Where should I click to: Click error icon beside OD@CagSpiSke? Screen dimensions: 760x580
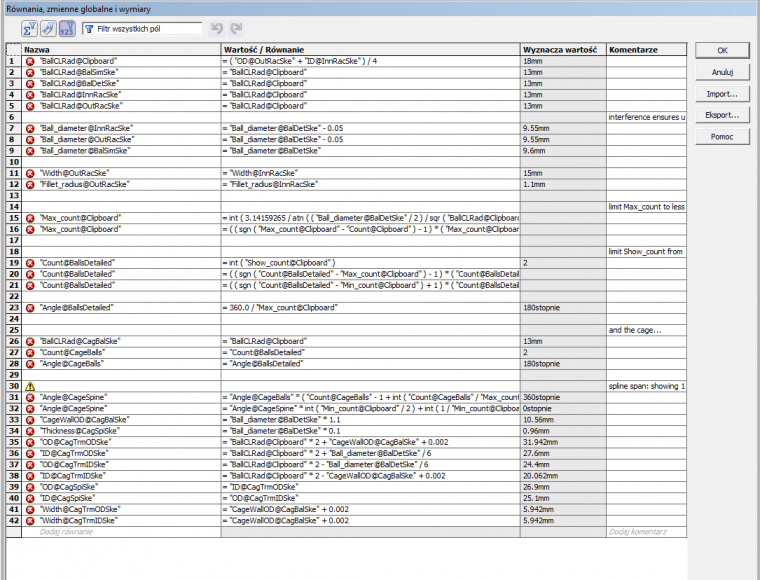[30, 487]
